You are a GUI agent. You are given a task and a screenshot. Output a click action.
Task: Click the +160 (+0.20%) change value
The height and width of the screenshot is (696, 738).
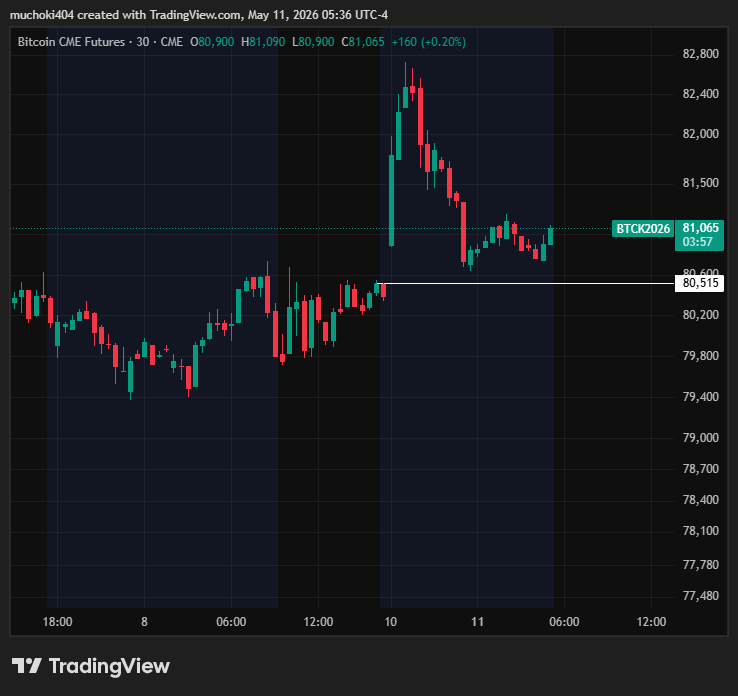(x=429, y=42)
